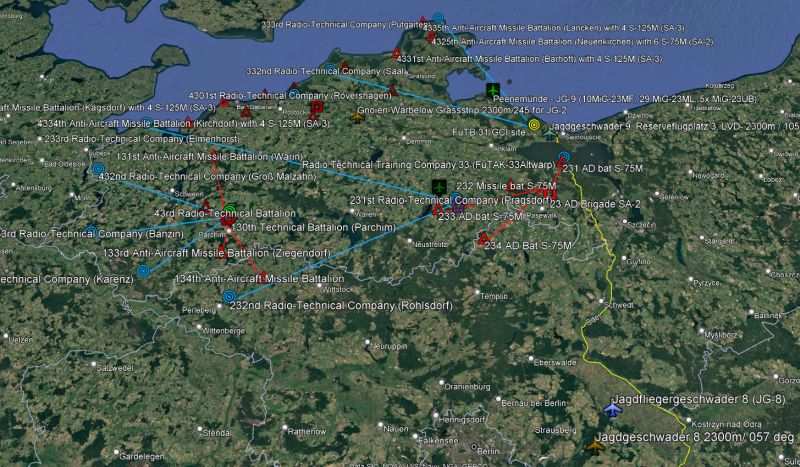Click red marker of 130th Technical Battalion Parchim
This screenshot has height=467, width=800.
pos(228,220)
